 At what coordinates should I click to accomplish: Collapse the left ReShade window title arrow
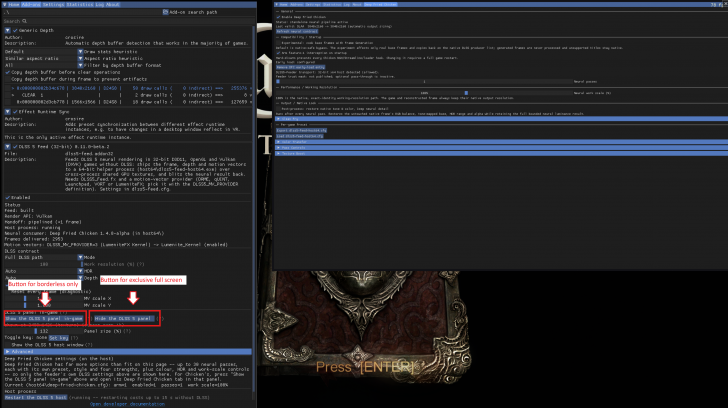tap(4, 4)
